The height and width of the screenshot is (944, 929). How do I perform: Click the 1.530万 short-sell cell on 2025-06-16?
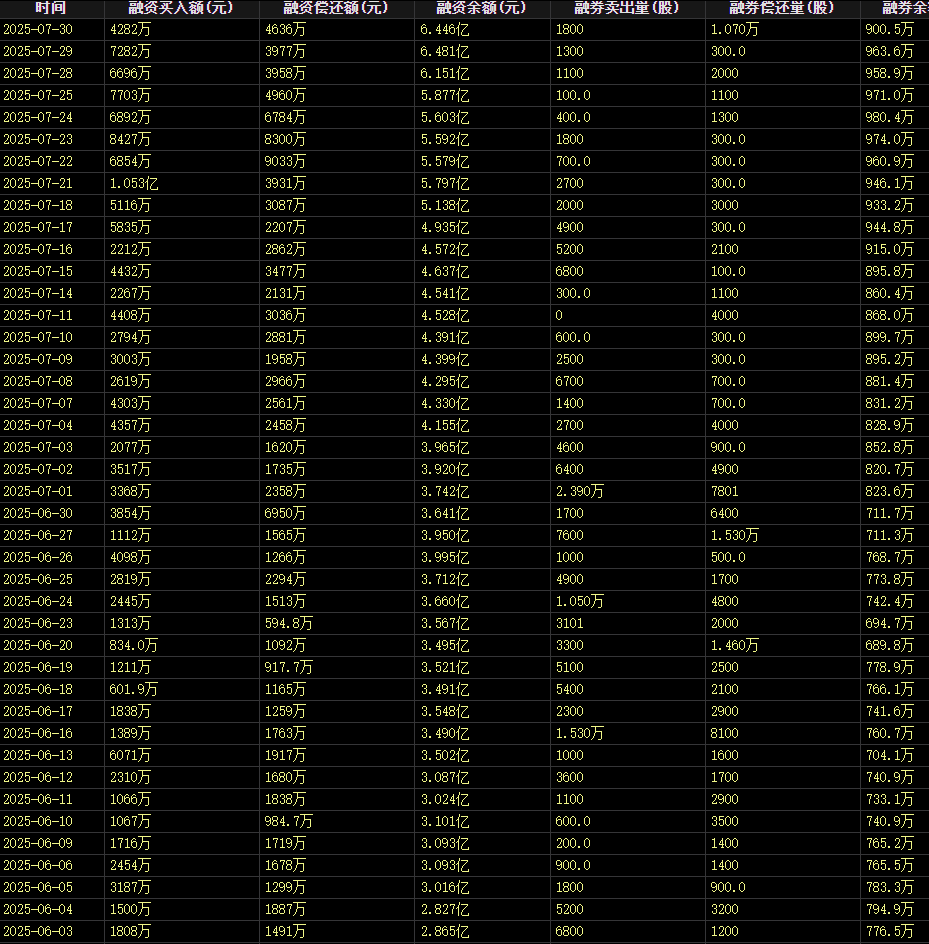click(580, 734)
